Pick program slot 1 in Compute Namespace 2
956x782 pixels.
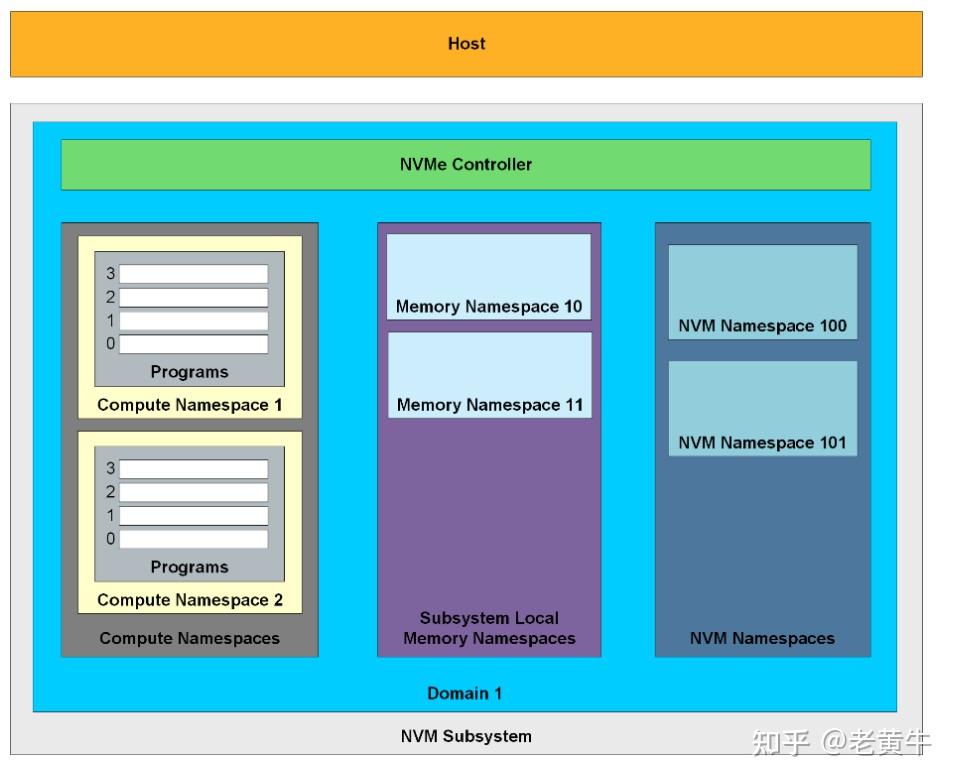[x=194, y=516]
